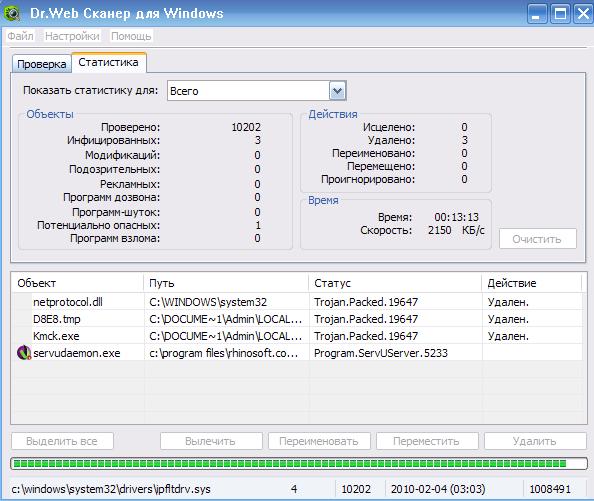594x501 pixels.
Task: Click the Dr.Web spider icon in title bar
Action: [12, 13]
